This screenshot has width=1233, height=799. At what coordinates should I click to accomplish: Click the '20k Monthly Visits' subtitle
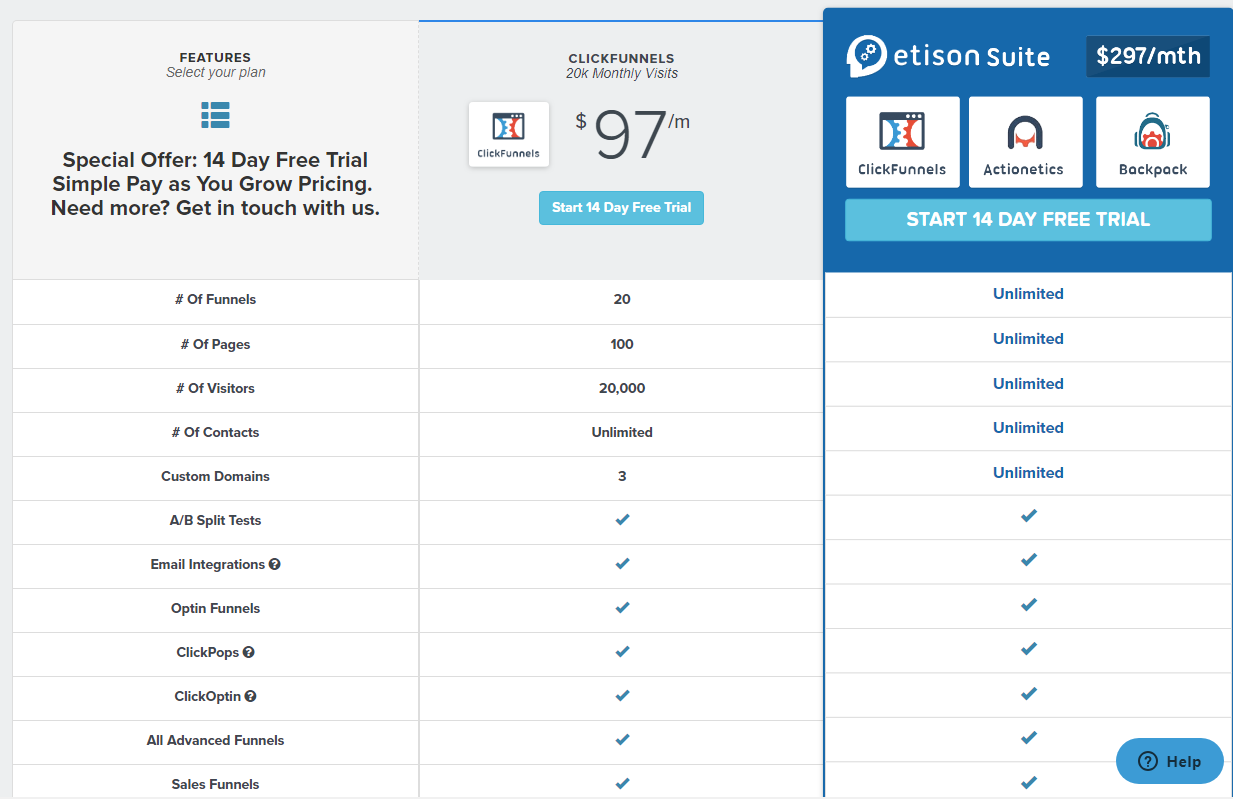pos(622,73)
